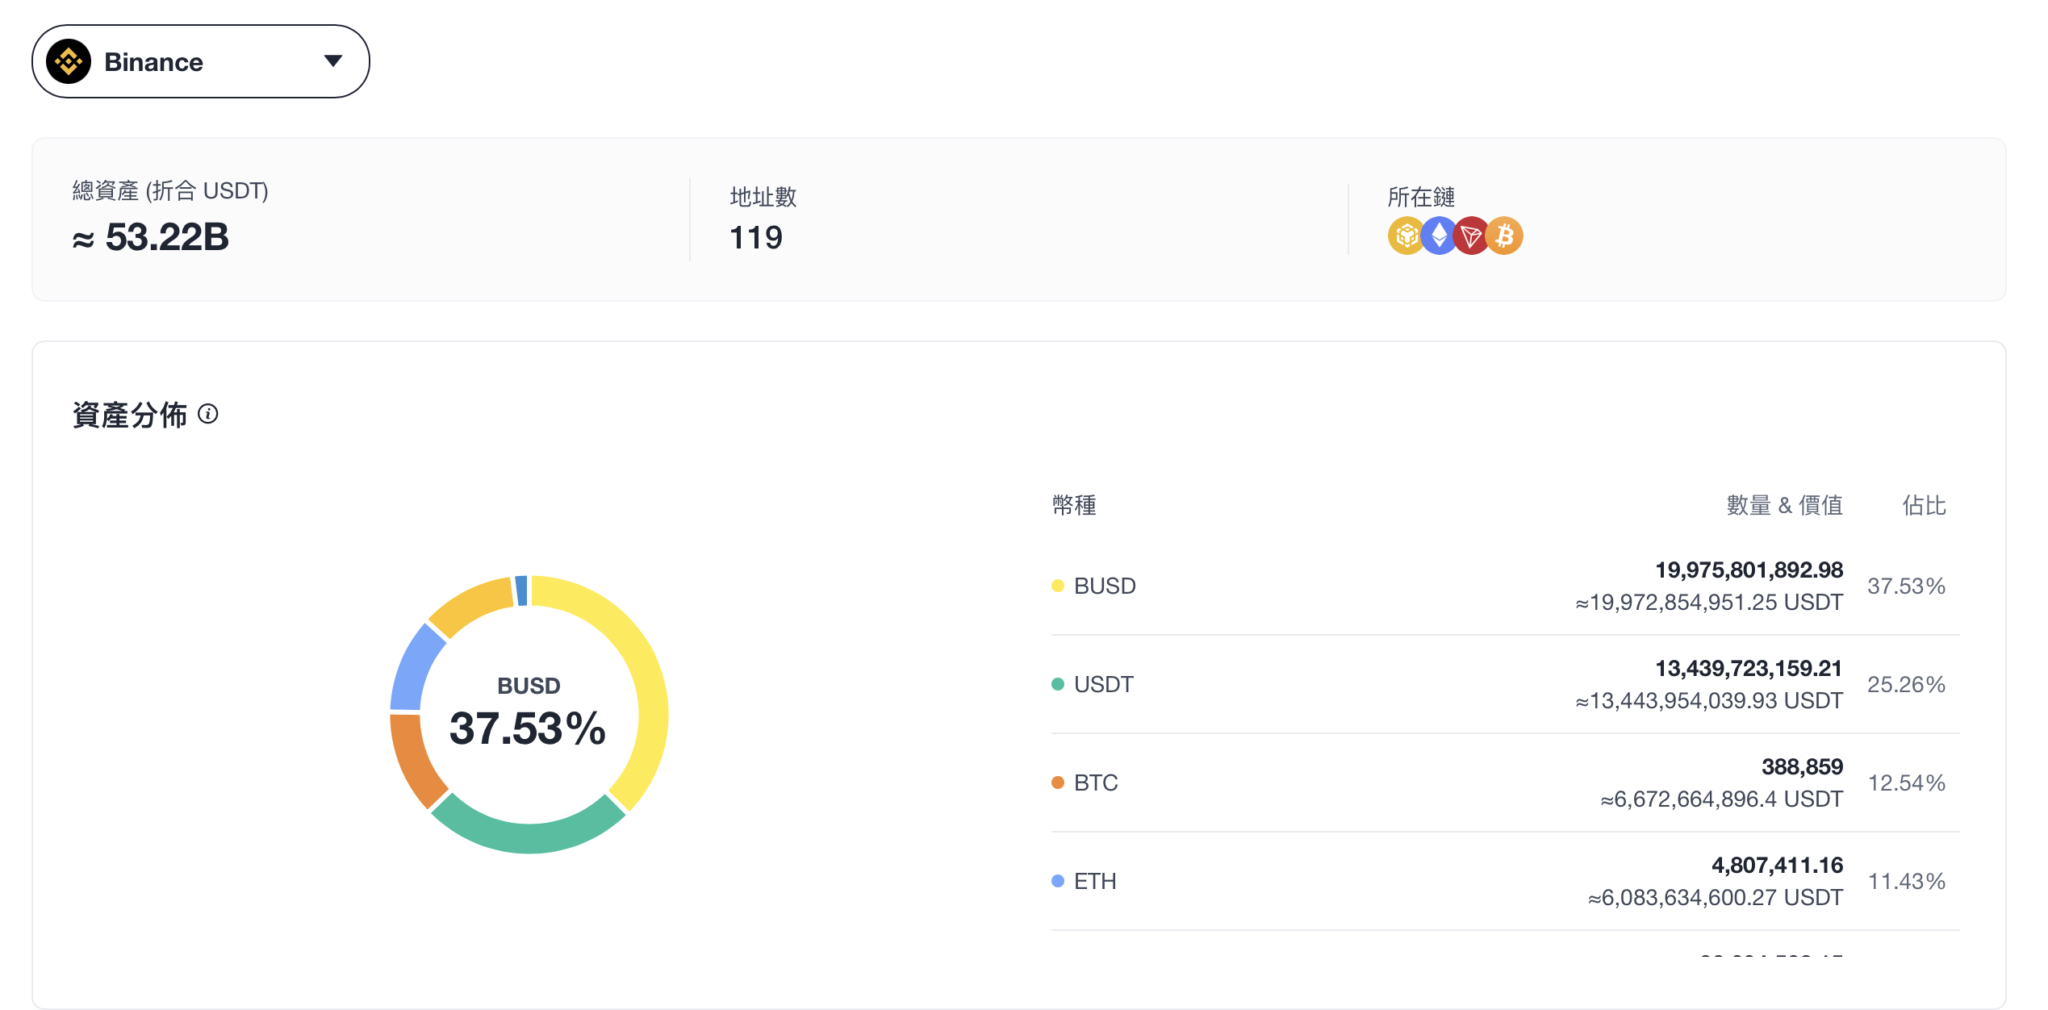Click the blue ETH legend dot
Viewport: 2048px width, 1010px height.
tap(1058, 881)
